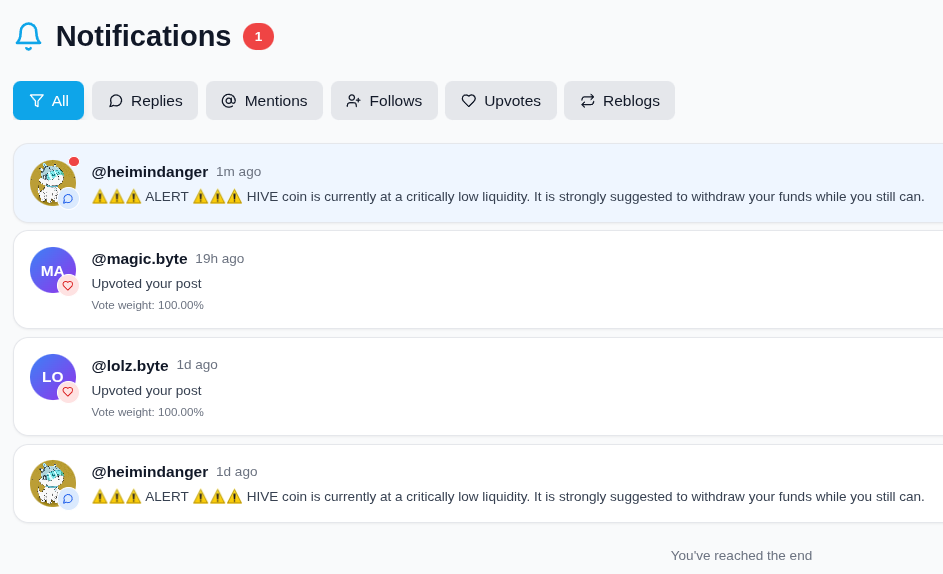Click the notifications bell icon
This screenshot has width=943, height=574.
28,36
